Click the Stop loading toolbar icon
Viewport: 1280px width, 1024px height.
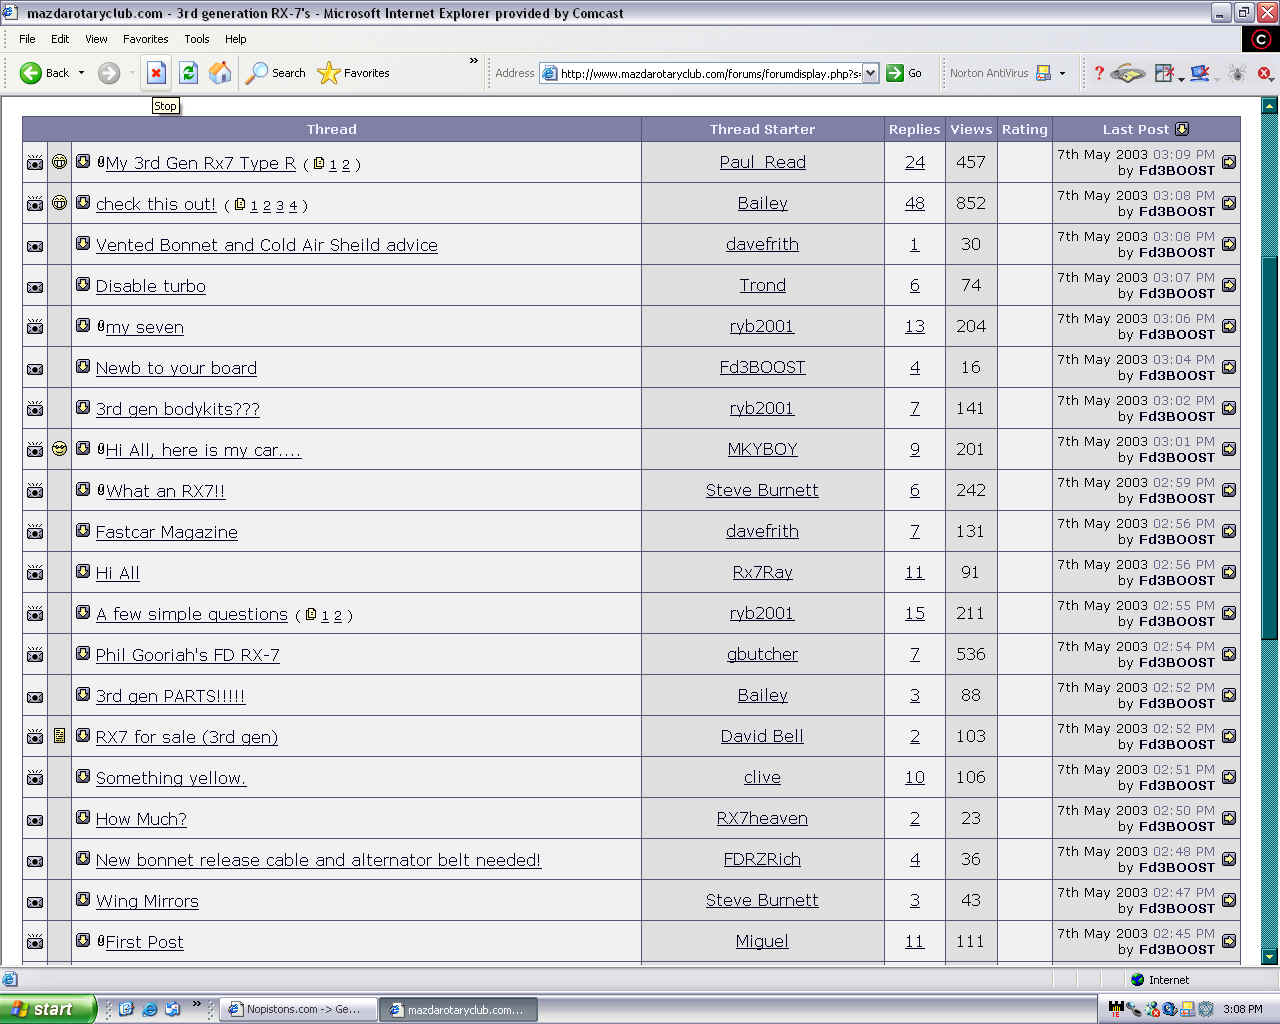[x=156, y=73]
